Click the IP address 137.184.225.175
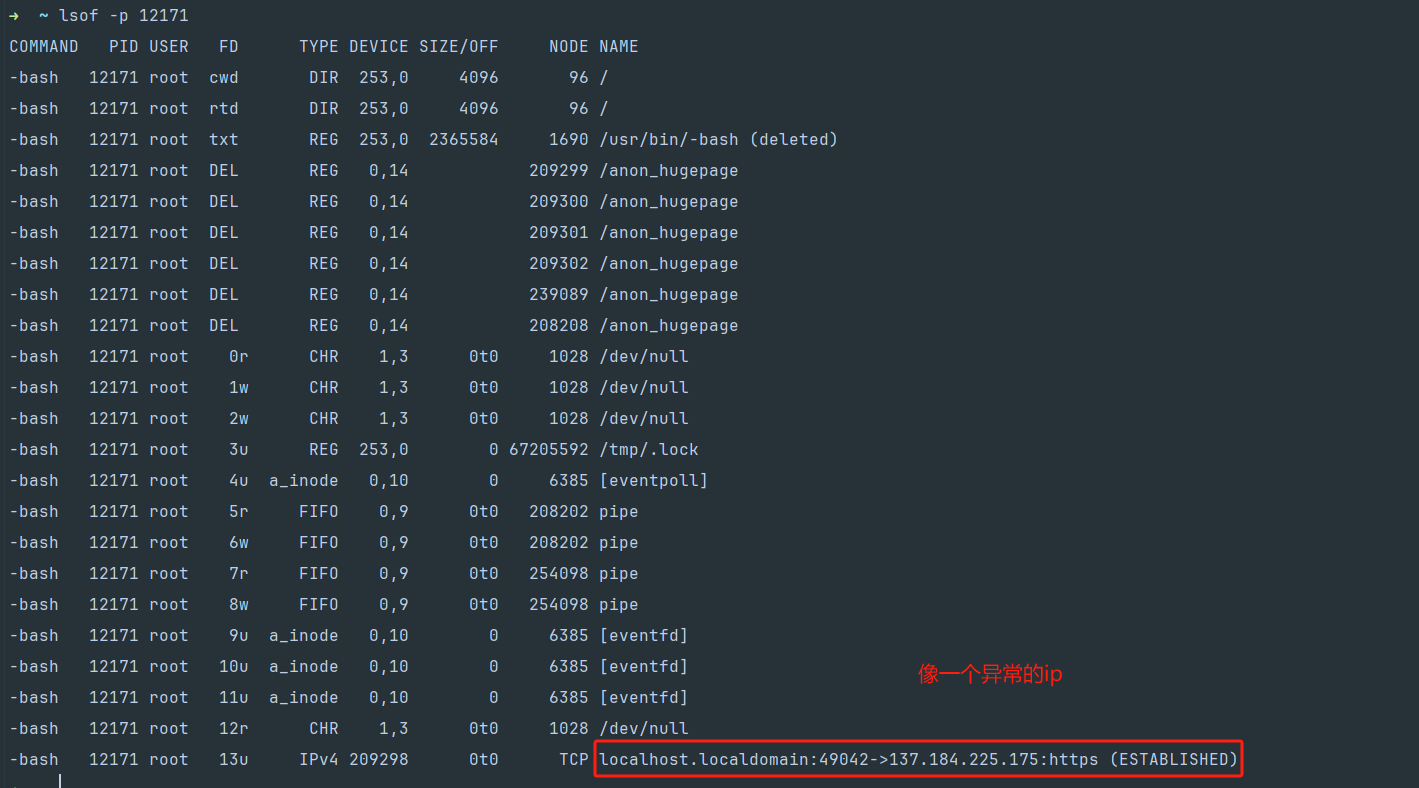 coord(964,760)
